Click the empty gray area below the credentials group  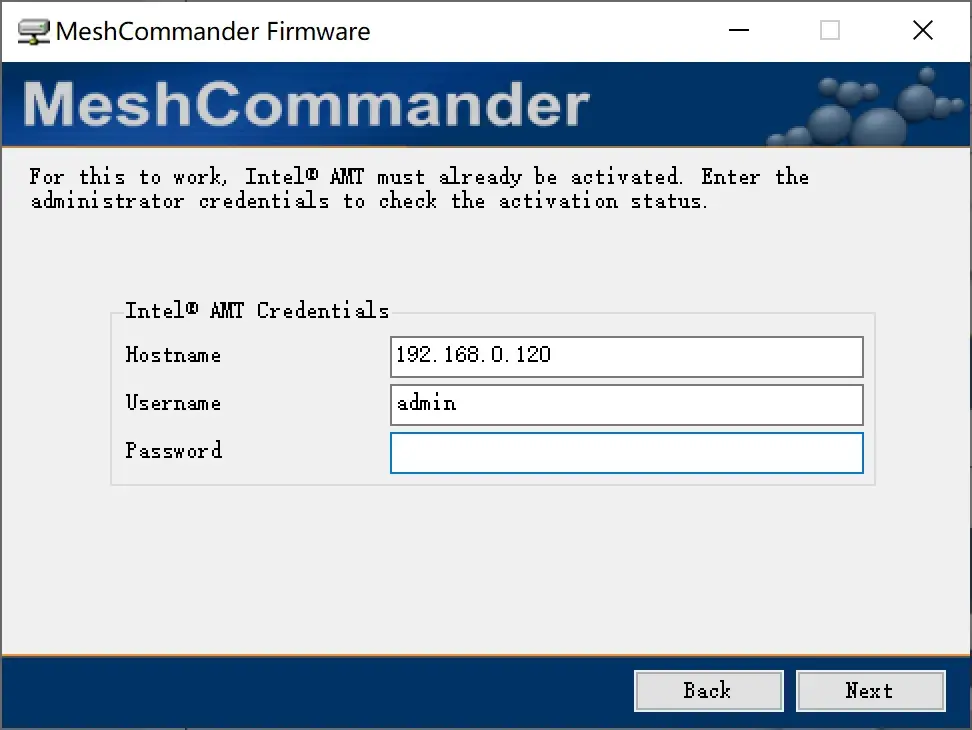coord(490,570)
